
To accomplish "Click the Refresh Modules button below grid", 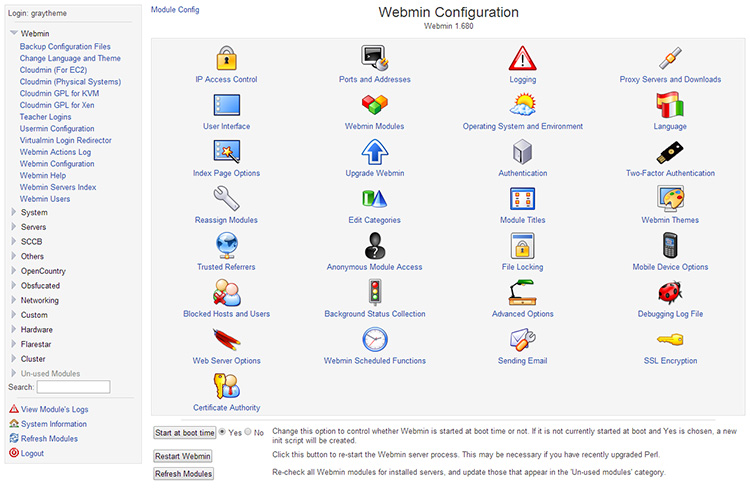I will [184, 474].
